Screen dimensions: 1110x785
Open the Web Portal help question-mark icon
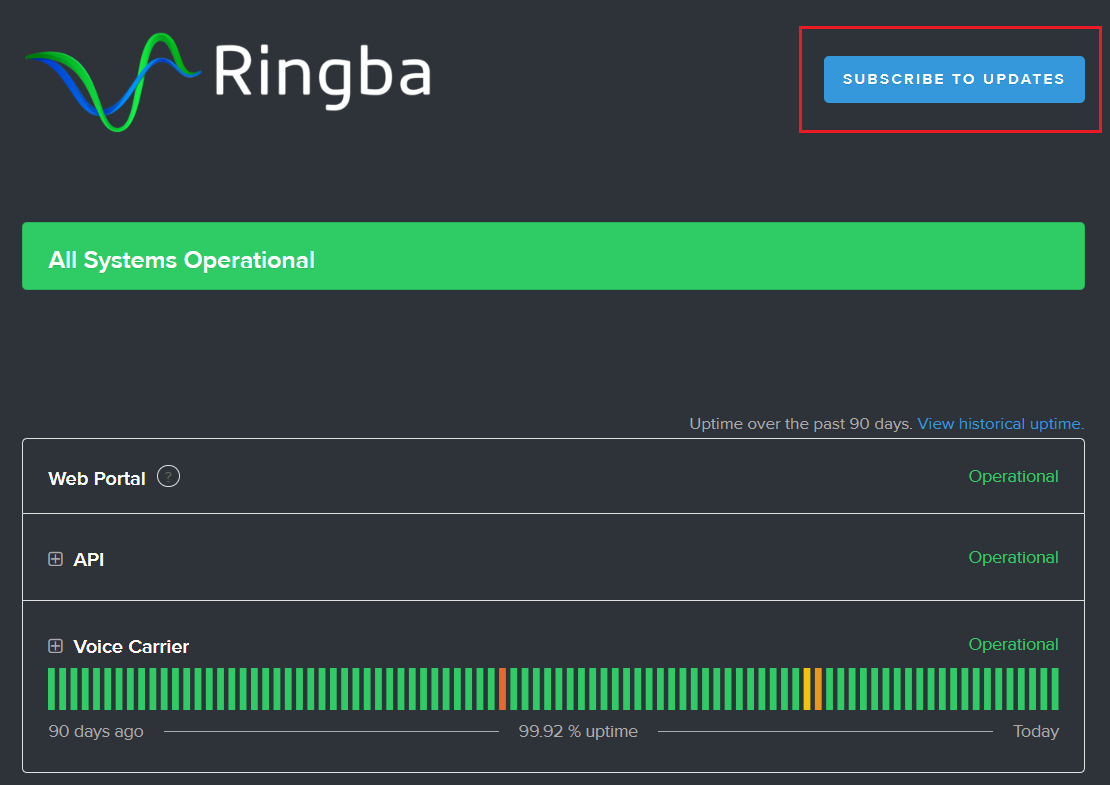pos(168,476)
